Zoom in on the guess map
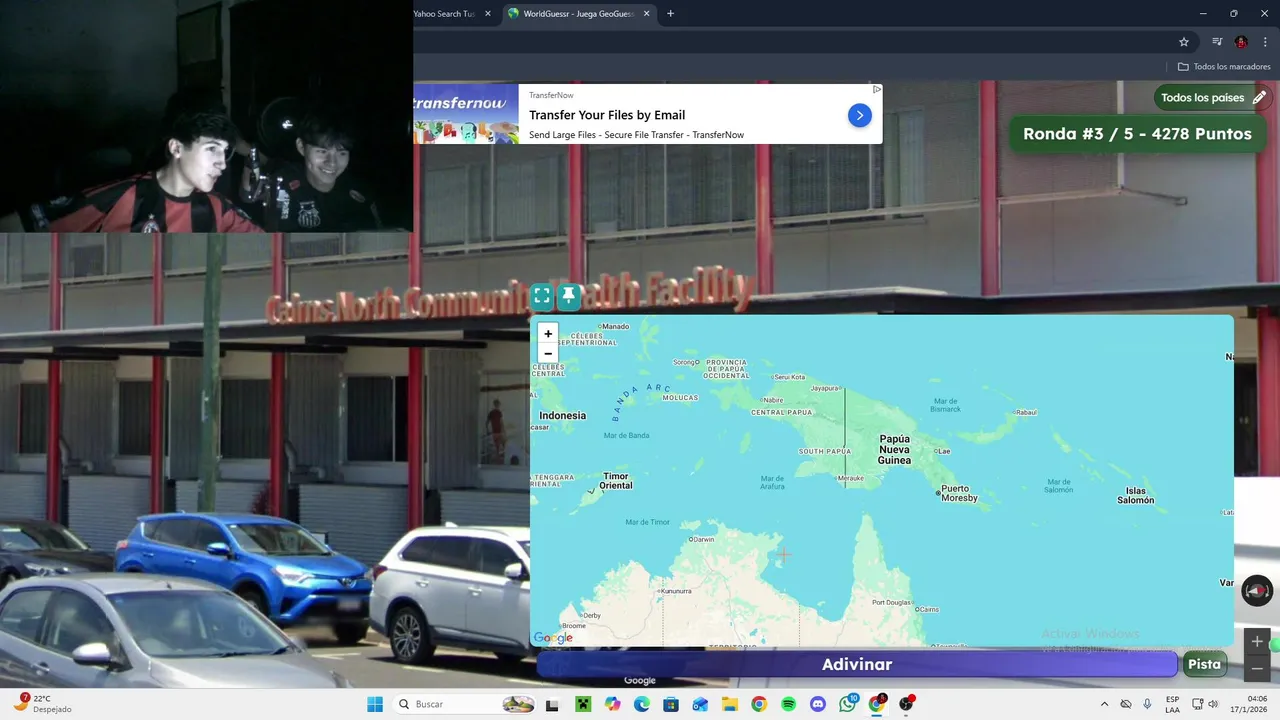Image resolution: width=1280 pixels, height=720 pixels. (x=547, y=334)
